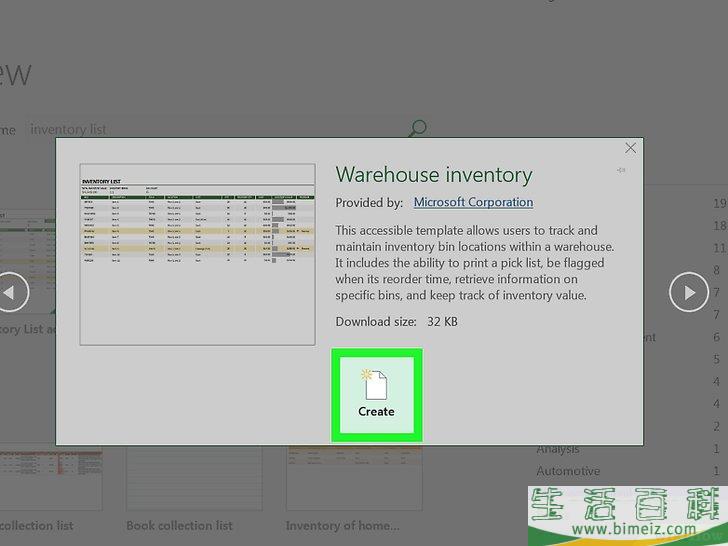Select the Analysis category
Viewport: 728px width, 546px height.
click(x=558, y=449)
